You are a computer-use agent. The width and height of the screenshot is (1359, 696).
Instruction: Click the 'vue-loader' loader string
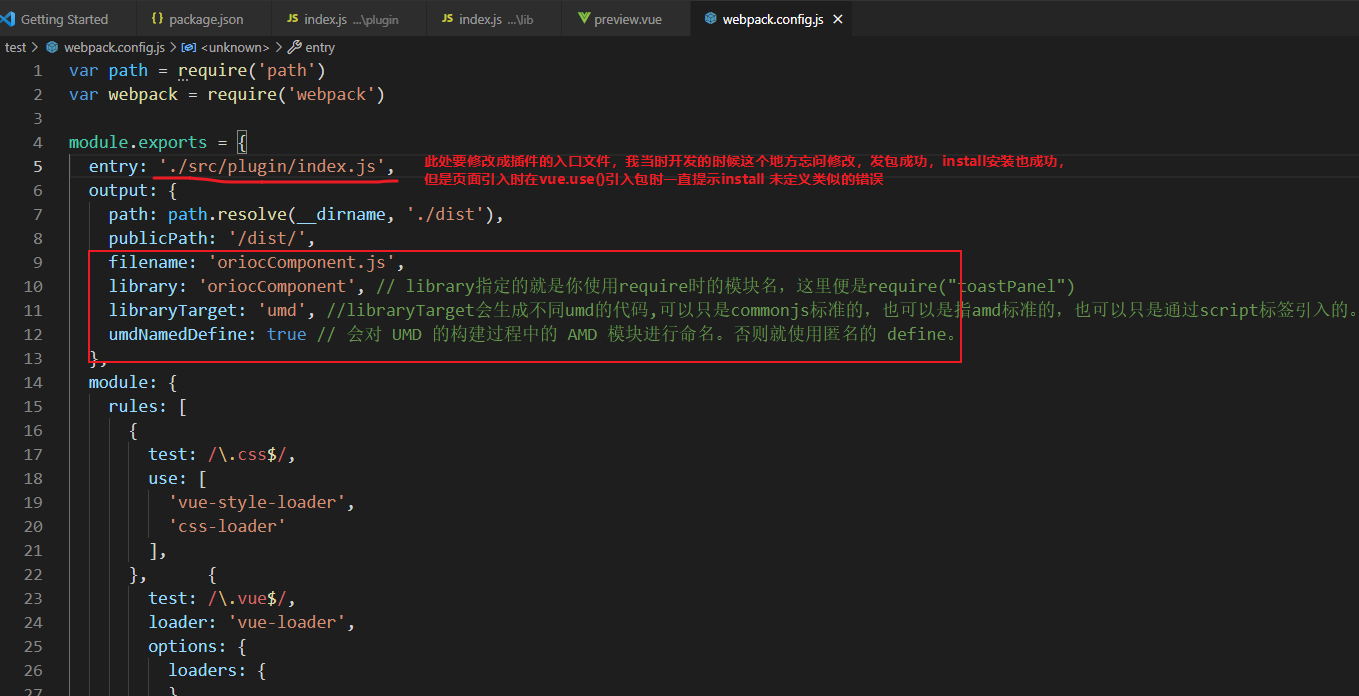(x=287, y=623)
